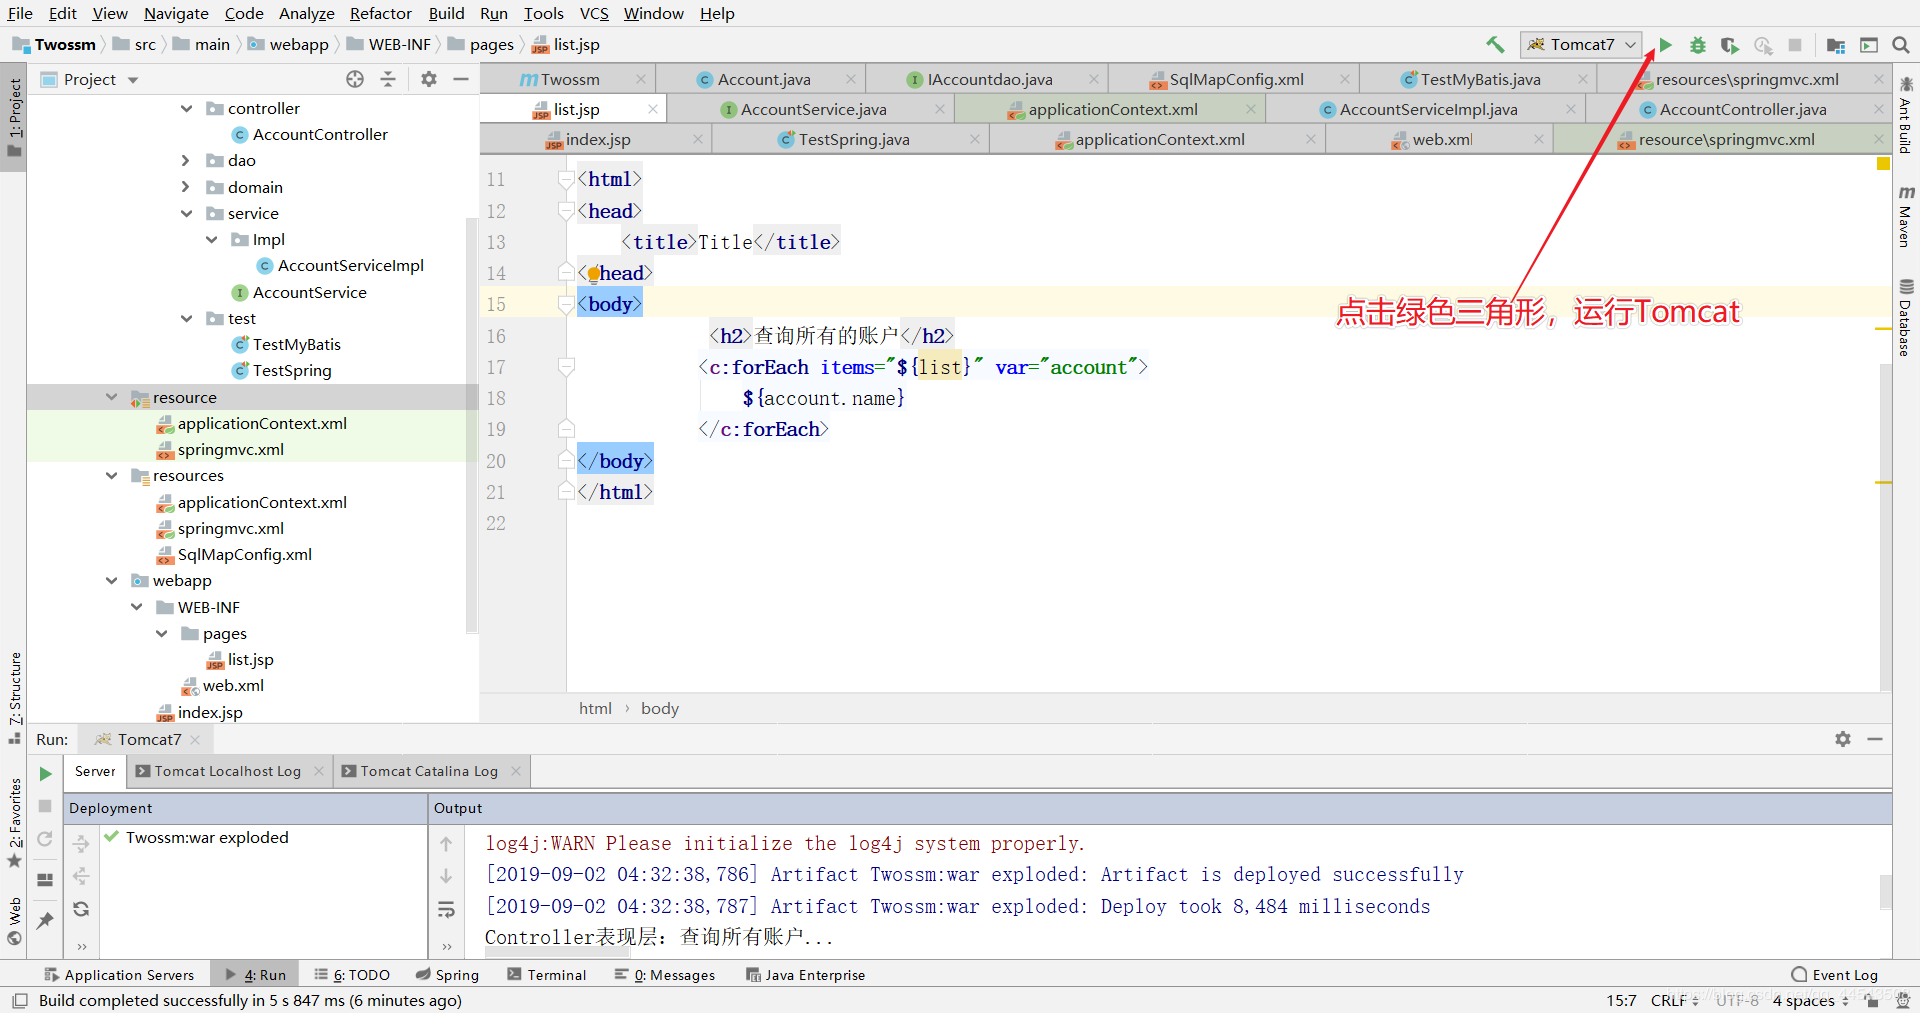Open the Tomcat7 run configuration dropdown
Viewport: 1920px width, 1013px height.
tap(1580, 45)
